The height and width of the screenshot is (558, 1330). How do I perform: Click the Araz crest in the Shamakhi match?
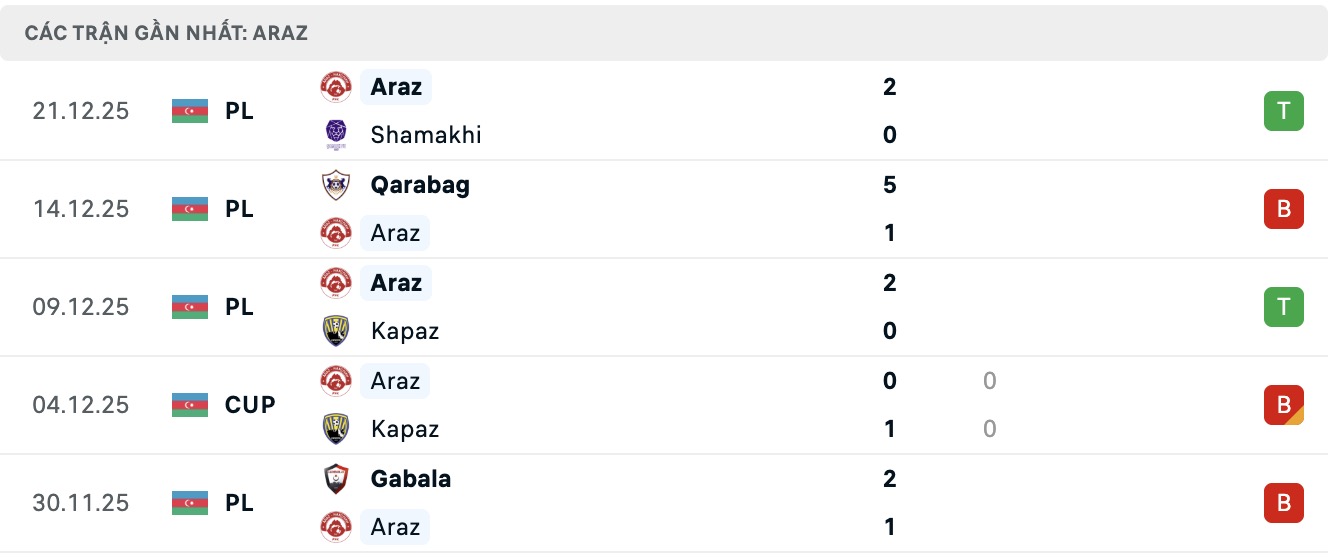tap(336, 87)
